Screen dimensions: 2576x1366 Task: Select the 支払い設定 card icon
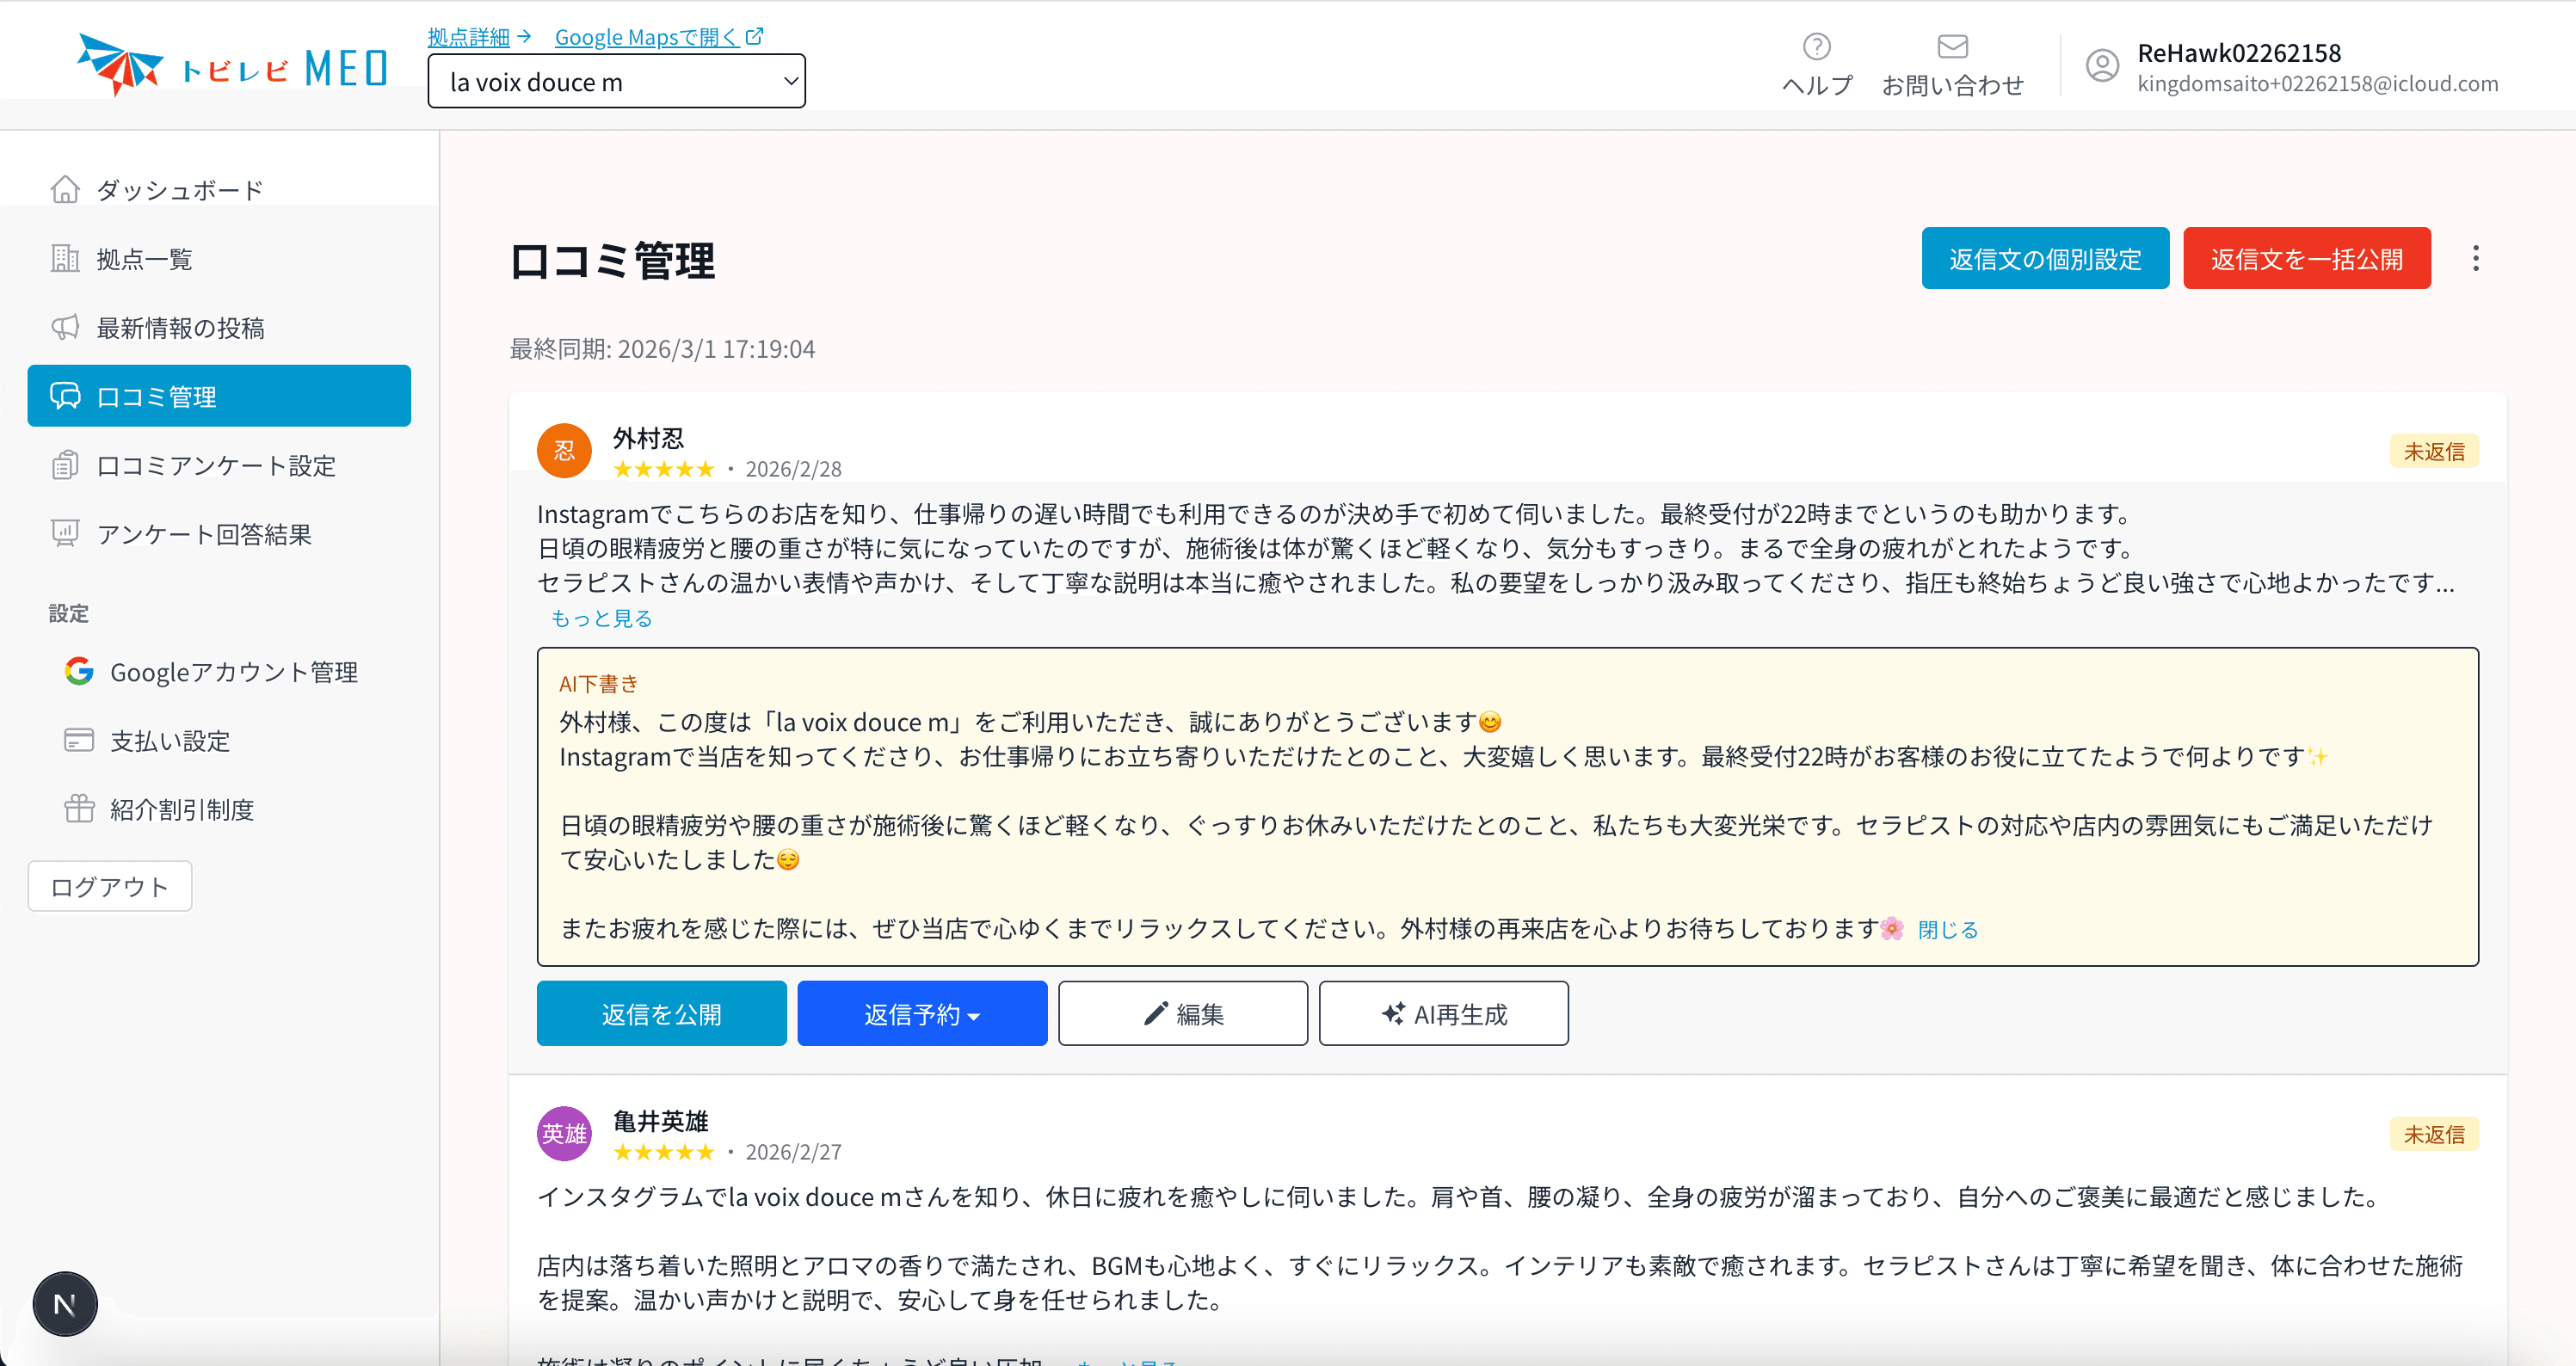[x=78, y=740]
